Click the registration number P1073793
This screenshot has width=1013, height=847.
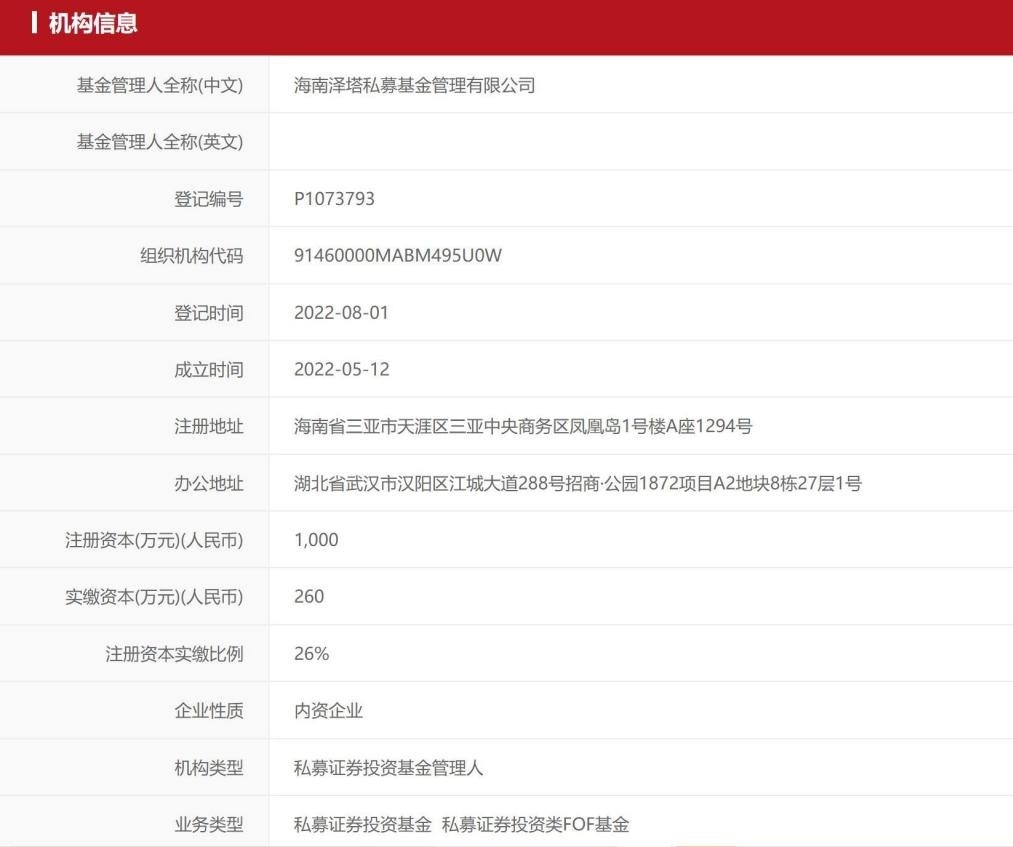click(x=330, y=198)
